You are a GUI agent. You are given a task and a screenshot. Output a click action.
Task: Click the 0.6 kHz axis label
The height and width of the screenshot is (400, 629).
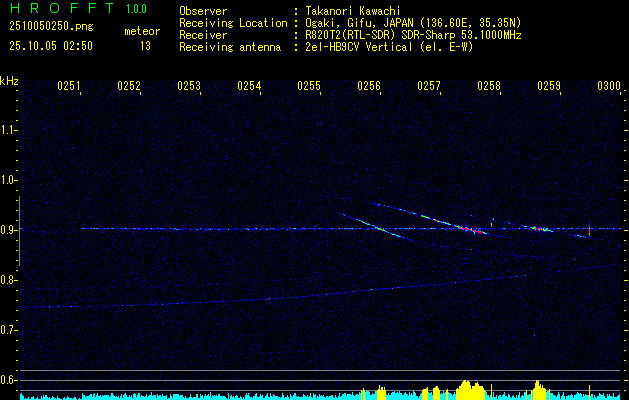click(x=9, y=380)
